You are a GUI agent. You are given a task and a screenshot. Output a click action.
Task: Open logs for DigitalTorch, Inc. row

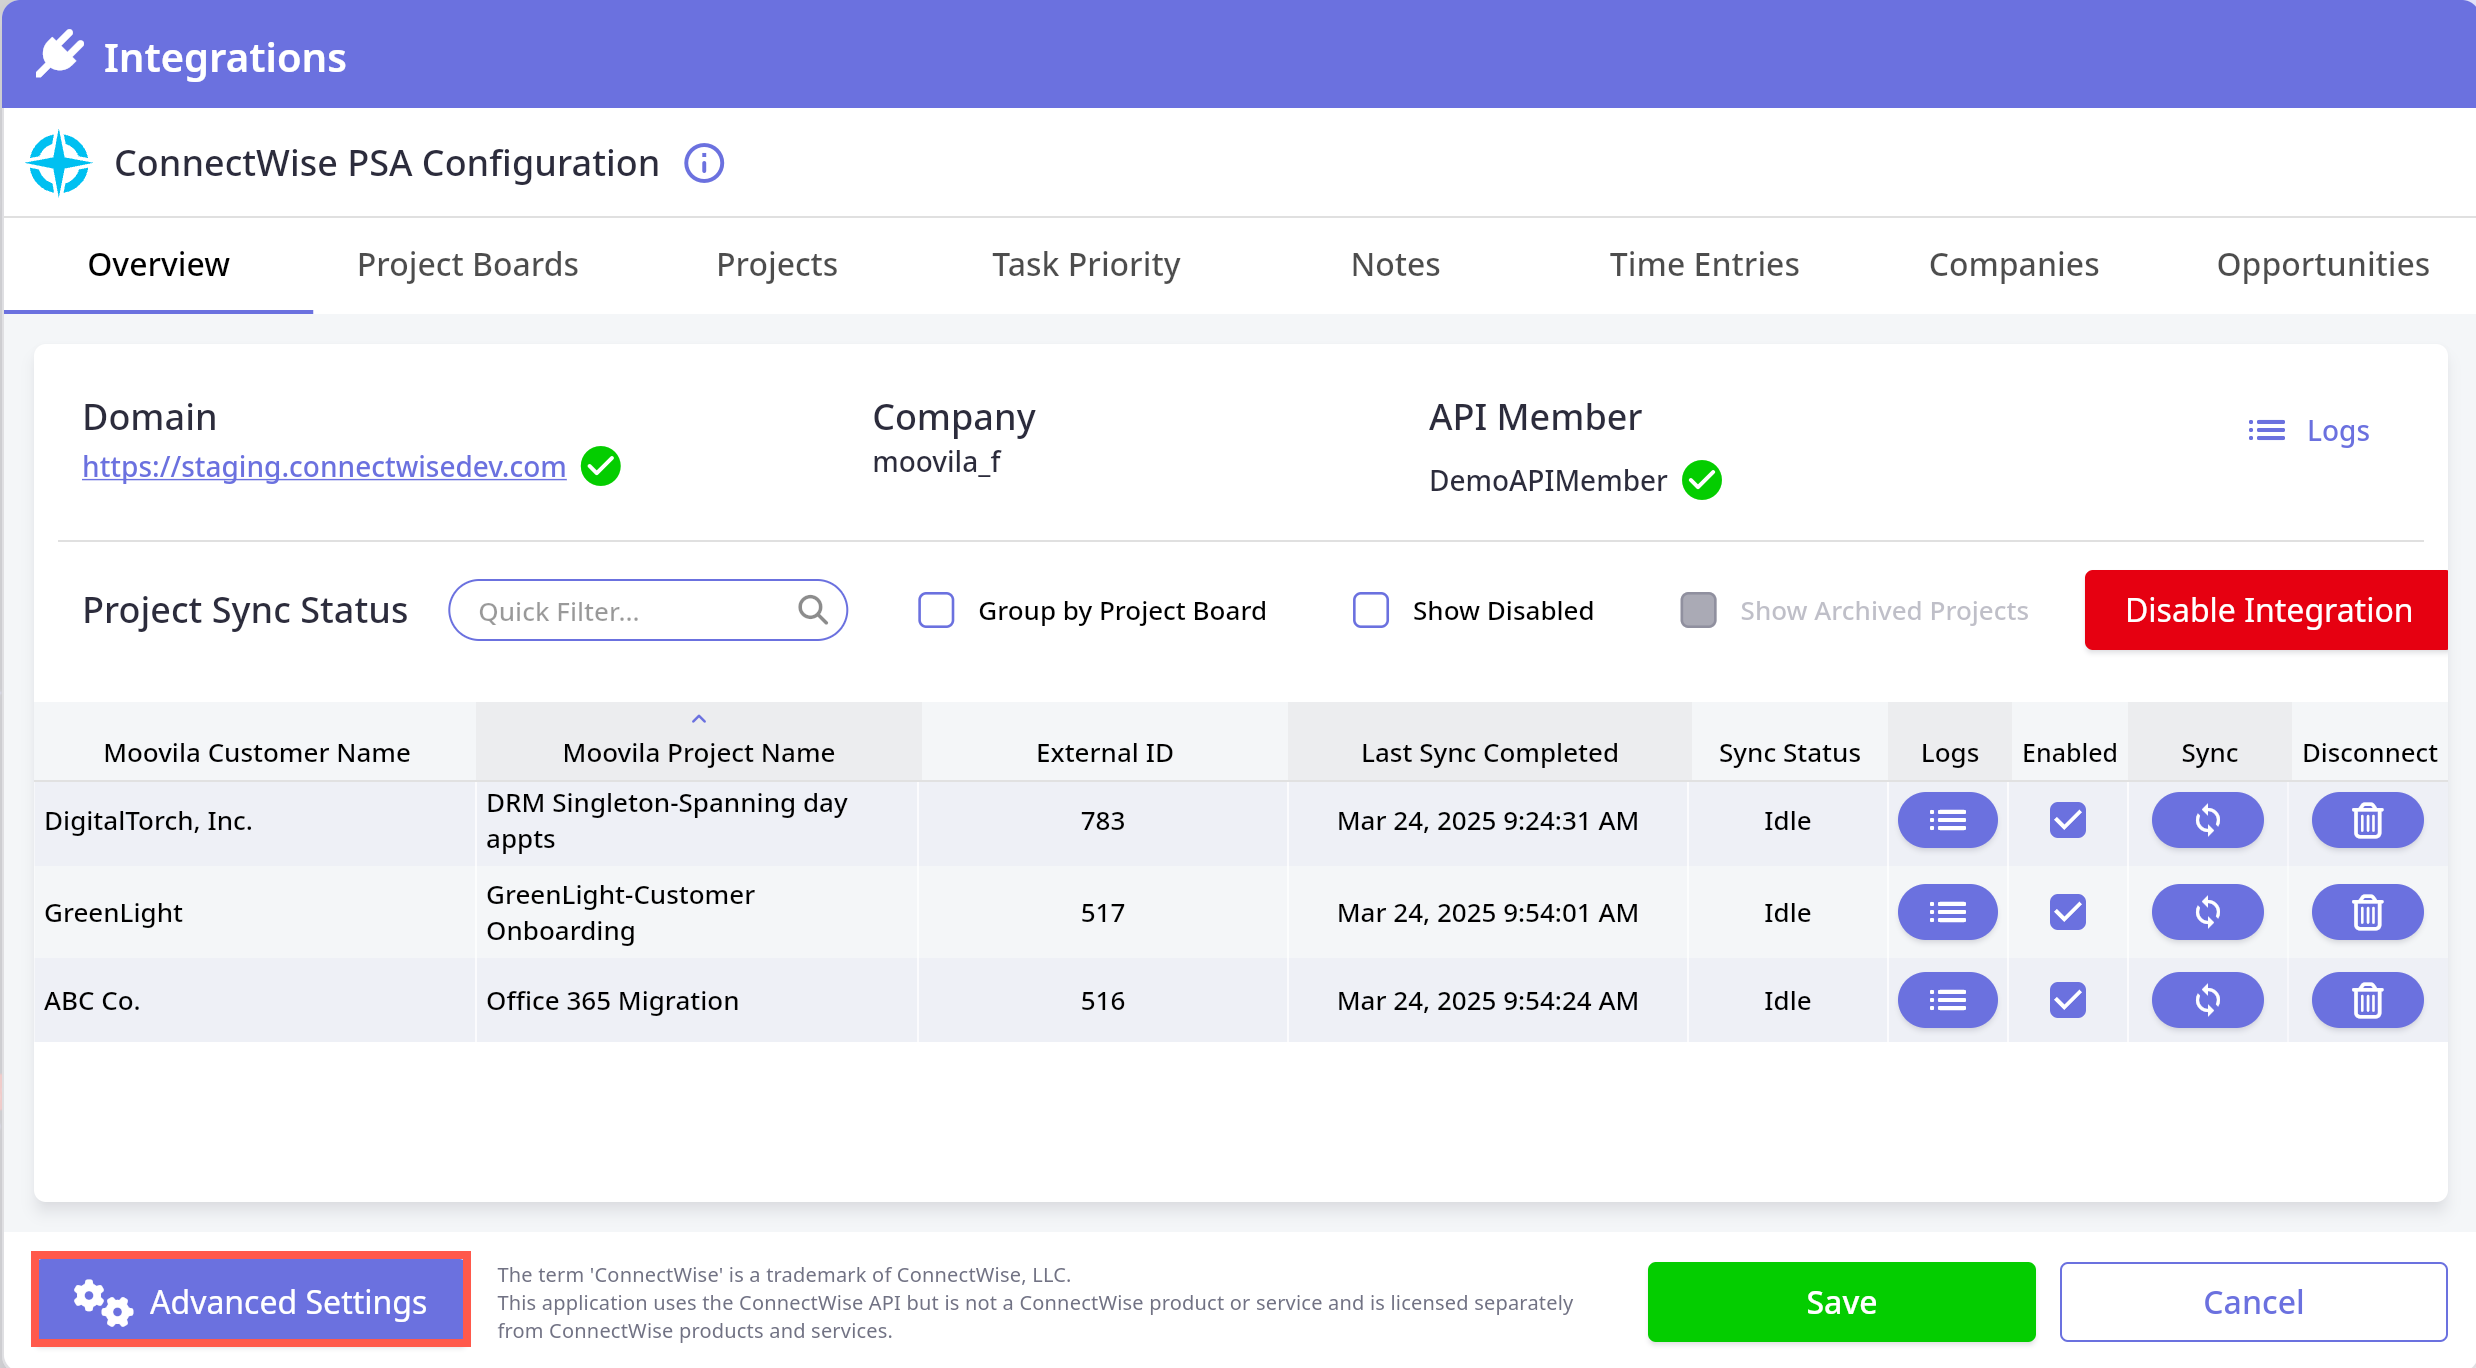tap(1947, 821)
